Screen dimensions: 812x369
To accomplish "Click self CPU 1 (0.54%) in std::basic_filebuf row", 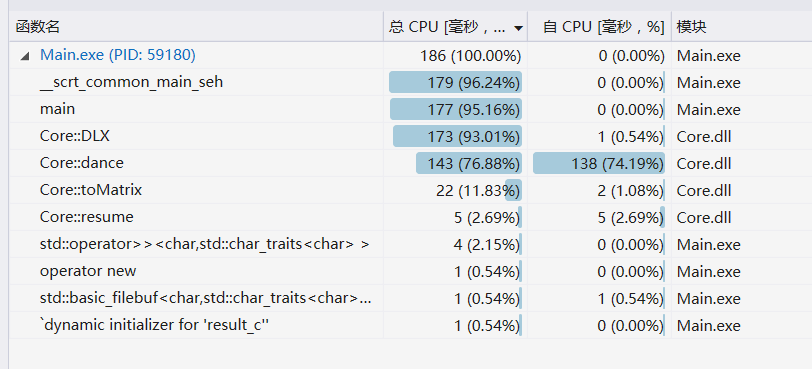I will 630,298.
